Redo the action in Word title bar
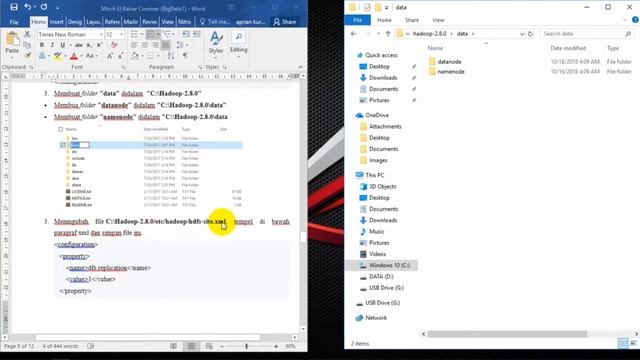The image size is (640, 360). coord(44,7)
